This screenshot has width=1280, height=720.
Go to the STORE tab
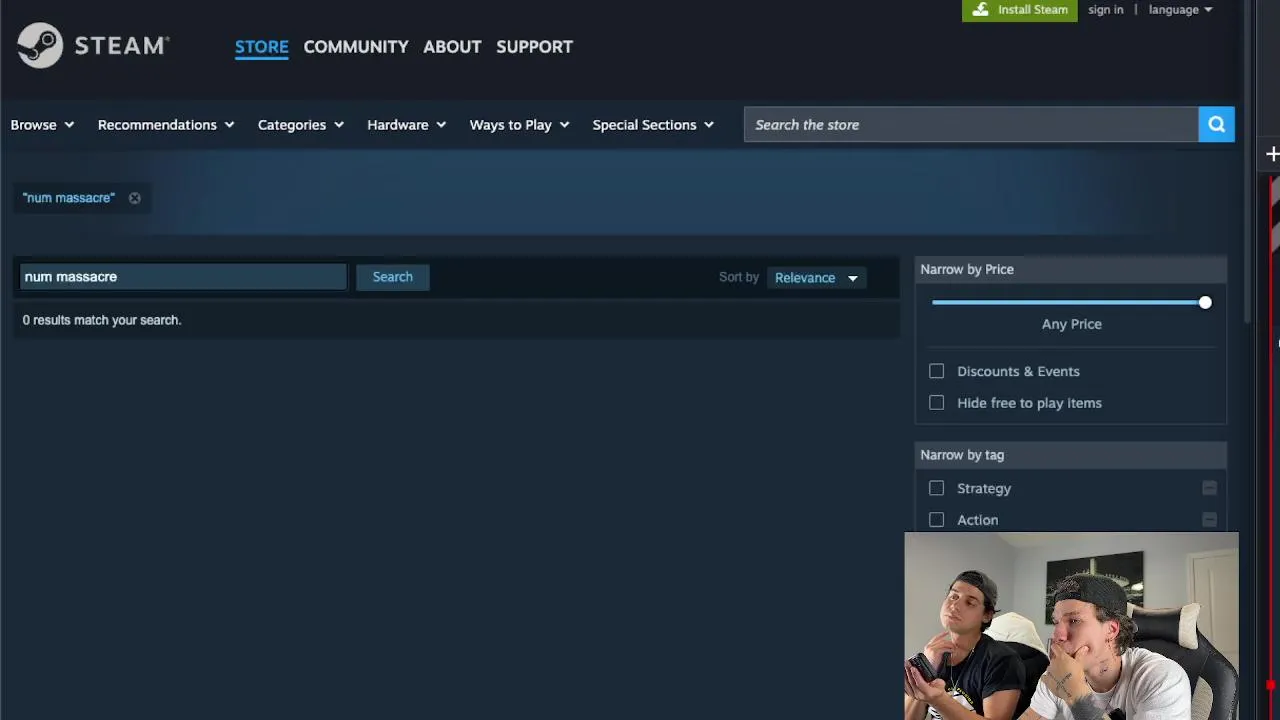[262, 47]
